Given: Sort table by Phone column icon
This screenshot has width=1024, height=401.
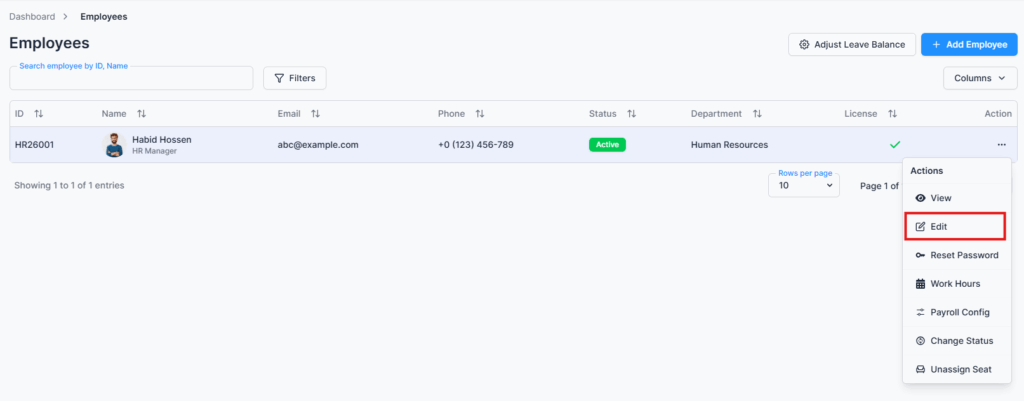Looking at the screenshot, I should (480, 114).
